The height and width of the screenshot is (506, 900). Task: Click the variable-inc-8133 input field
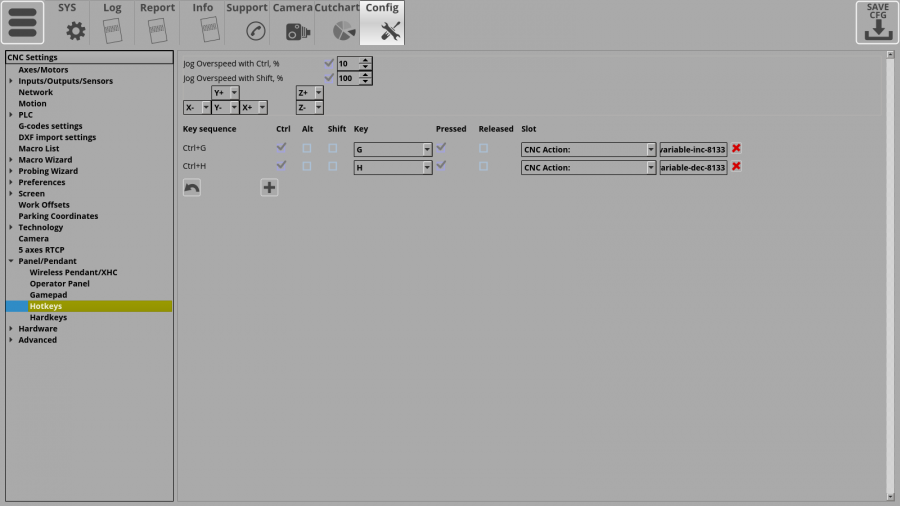pyautogui.click(x=693, y=149)
